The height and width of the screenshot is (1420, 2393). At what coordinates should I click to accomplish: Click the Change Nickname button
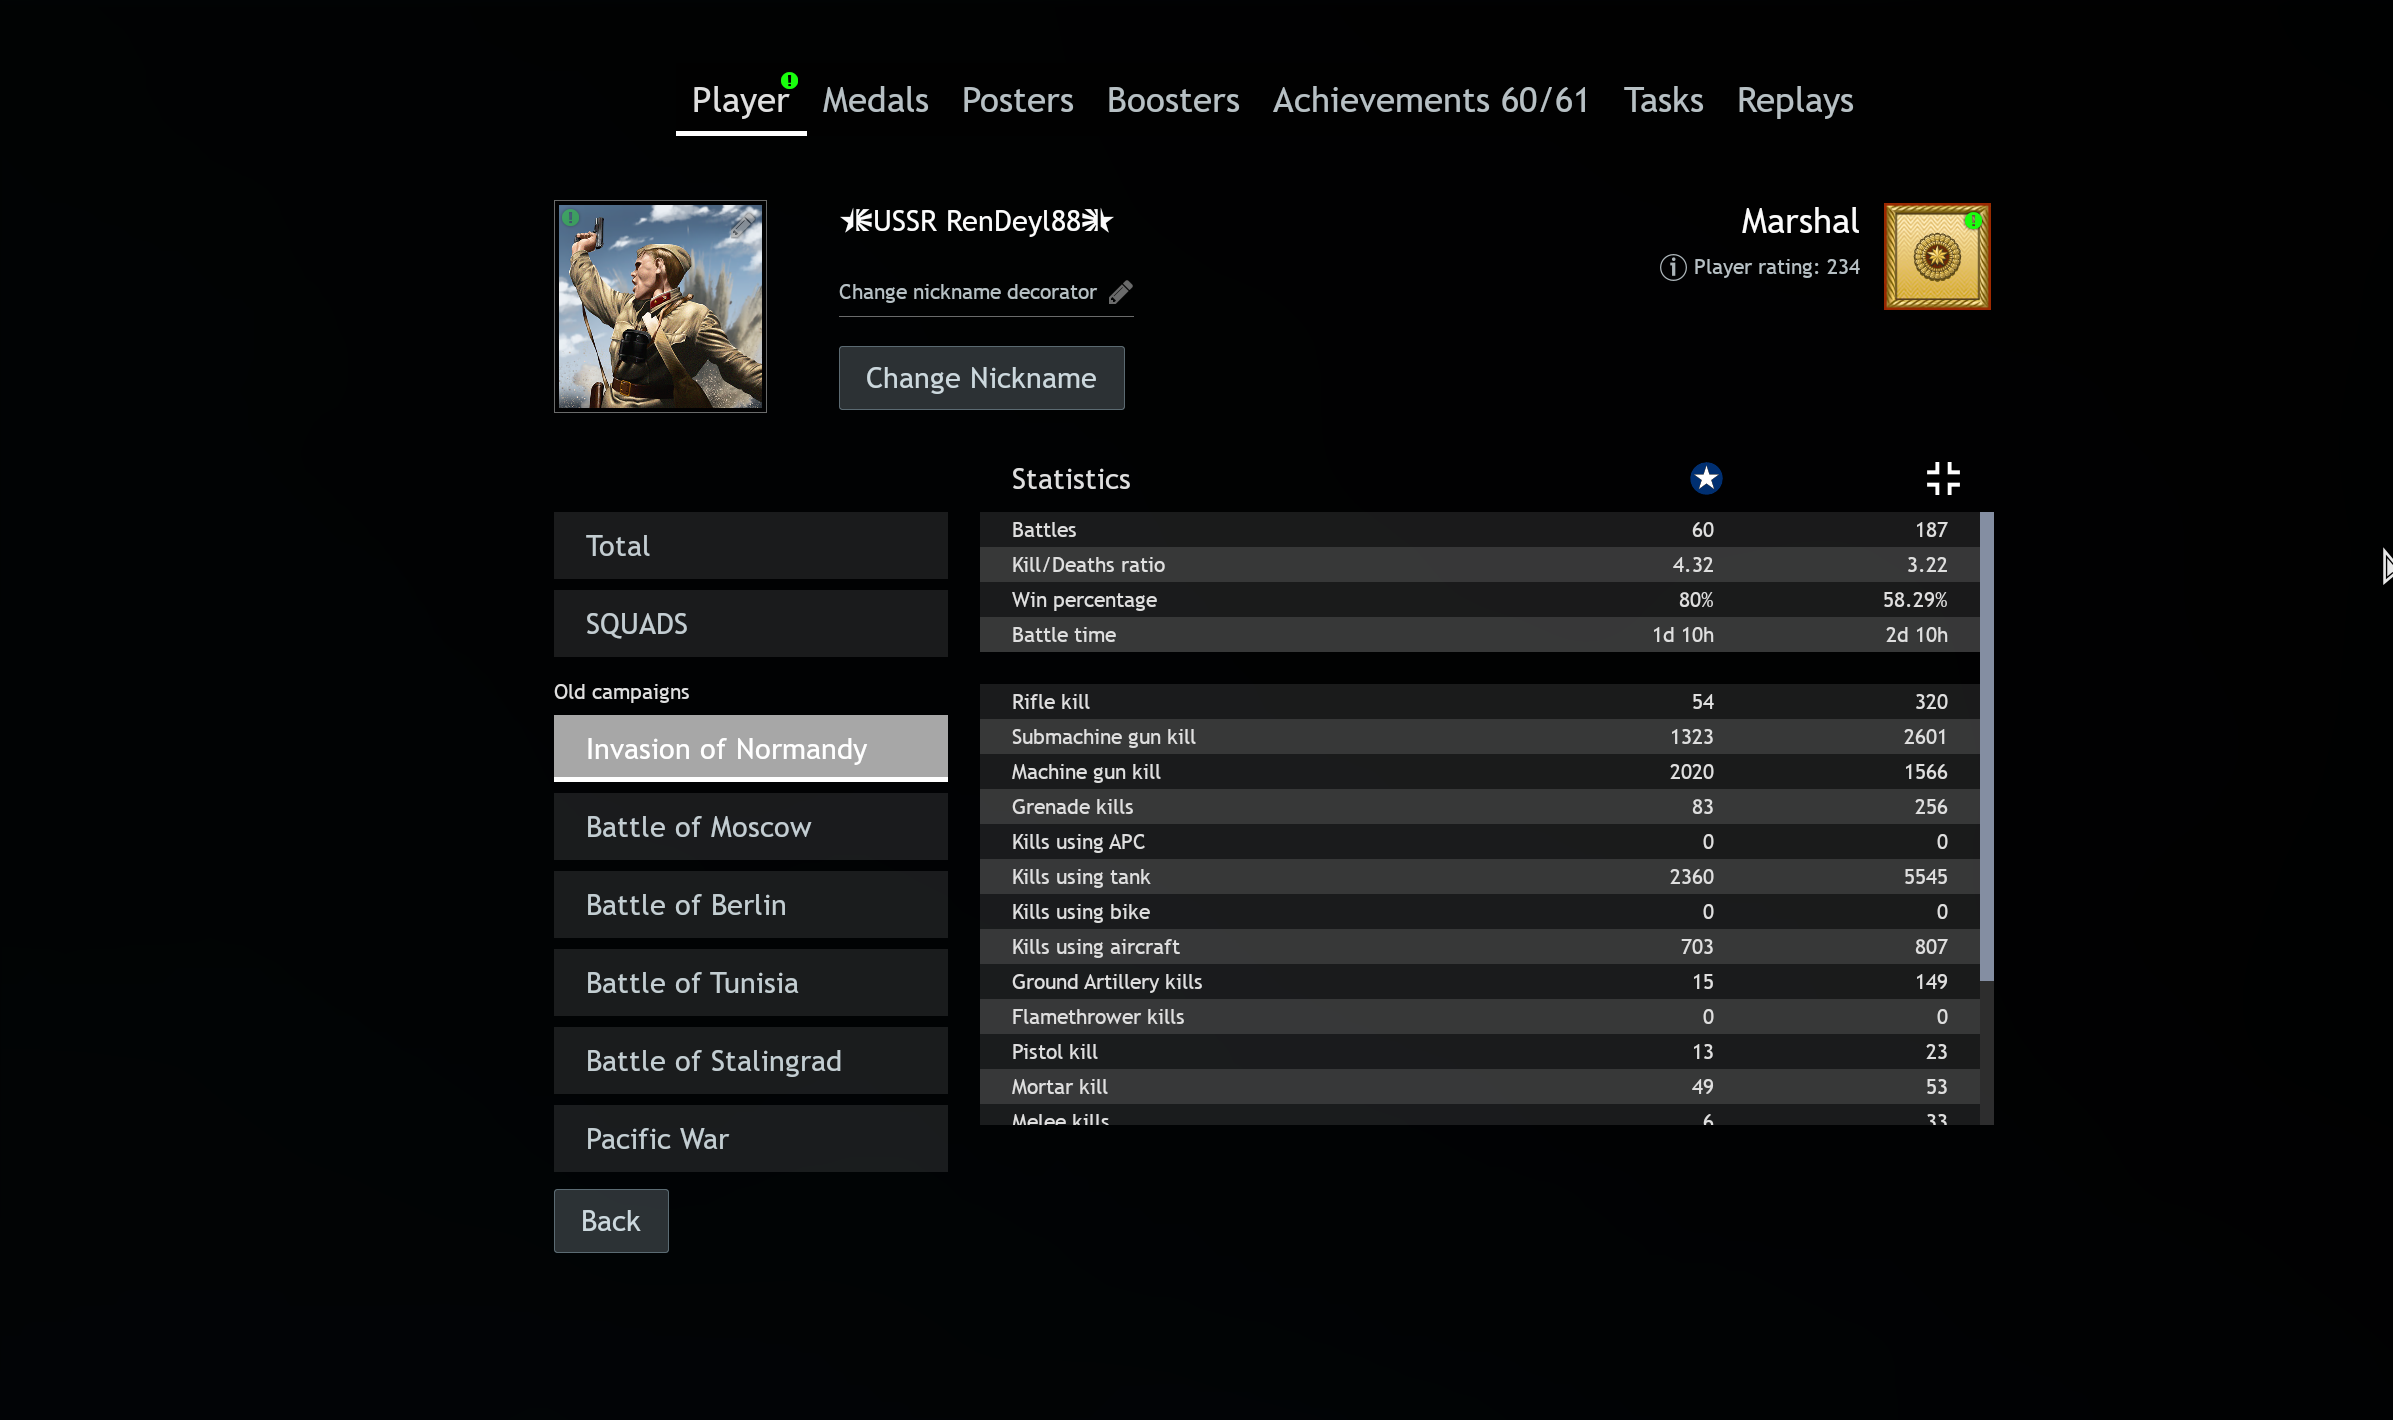pyautogui.click(x=981, y=378)
